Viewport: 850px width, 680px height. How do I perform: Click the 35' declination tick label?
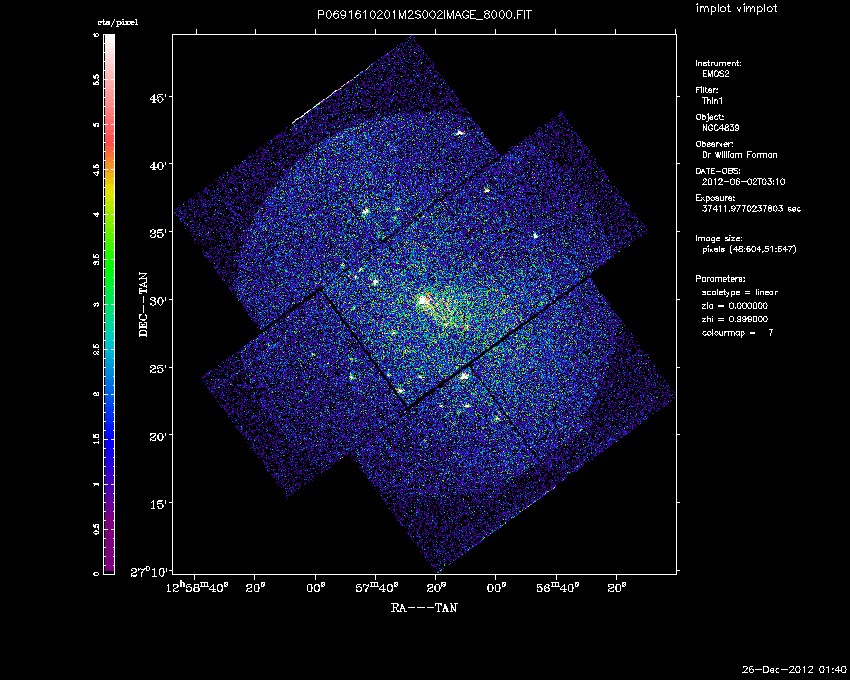tap(159, 233)
